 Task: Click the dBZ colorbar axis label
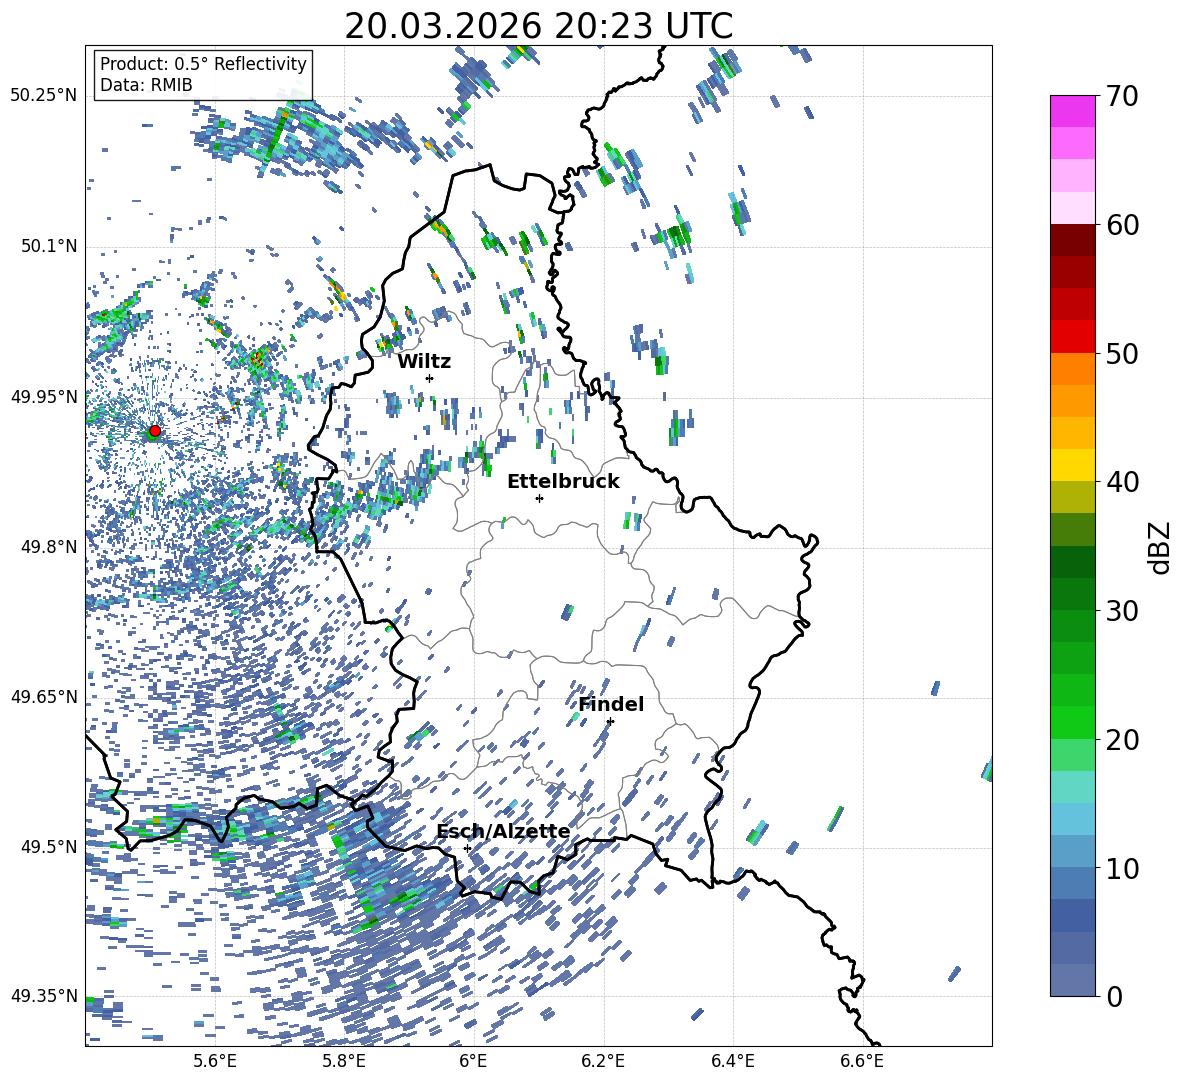point(1160,547)
